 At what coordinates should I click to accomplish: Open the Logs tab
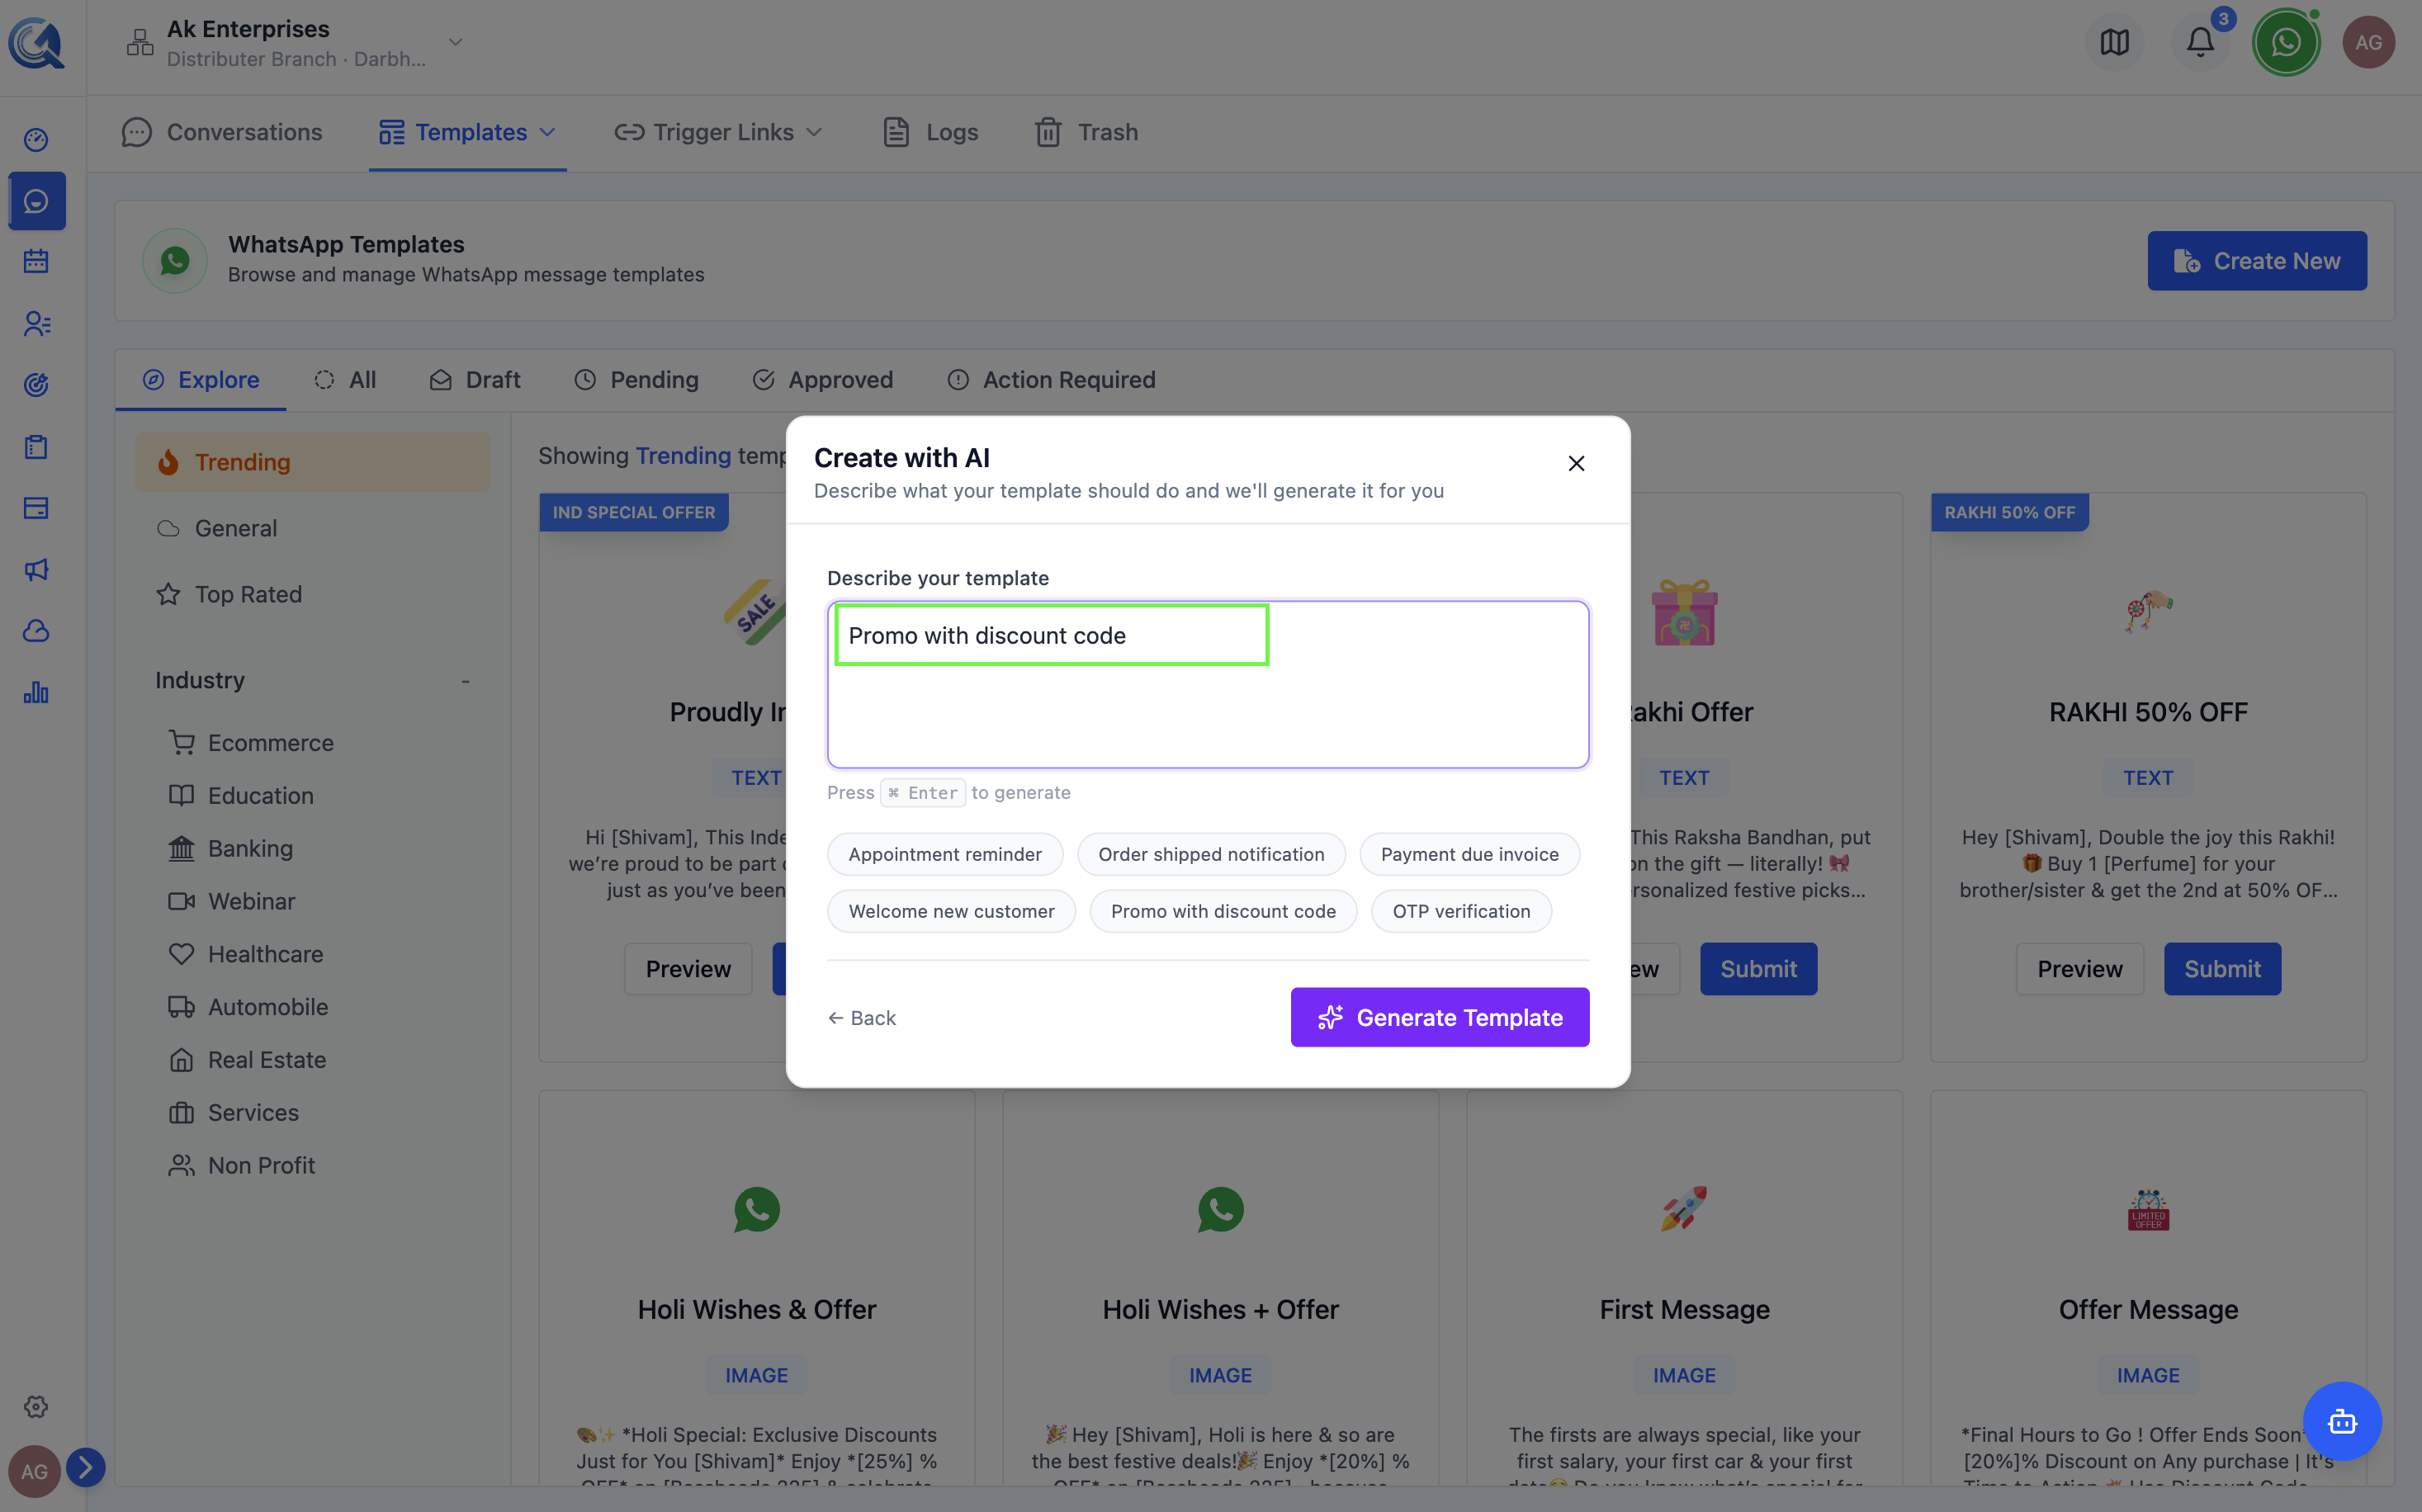930,132
